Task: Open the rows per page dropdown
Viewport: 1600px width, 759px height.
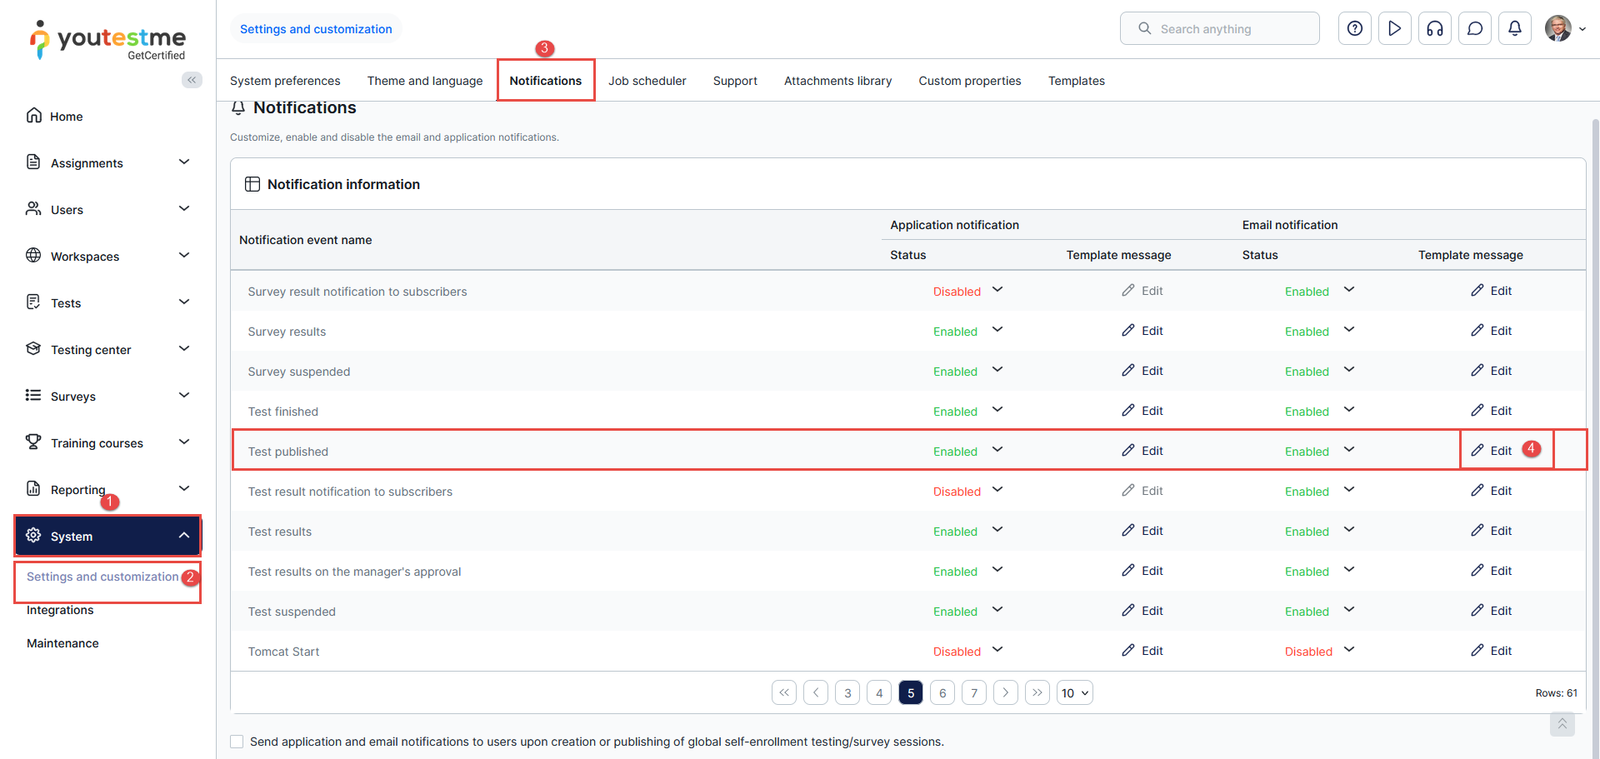Action: tap(1074, 693)
